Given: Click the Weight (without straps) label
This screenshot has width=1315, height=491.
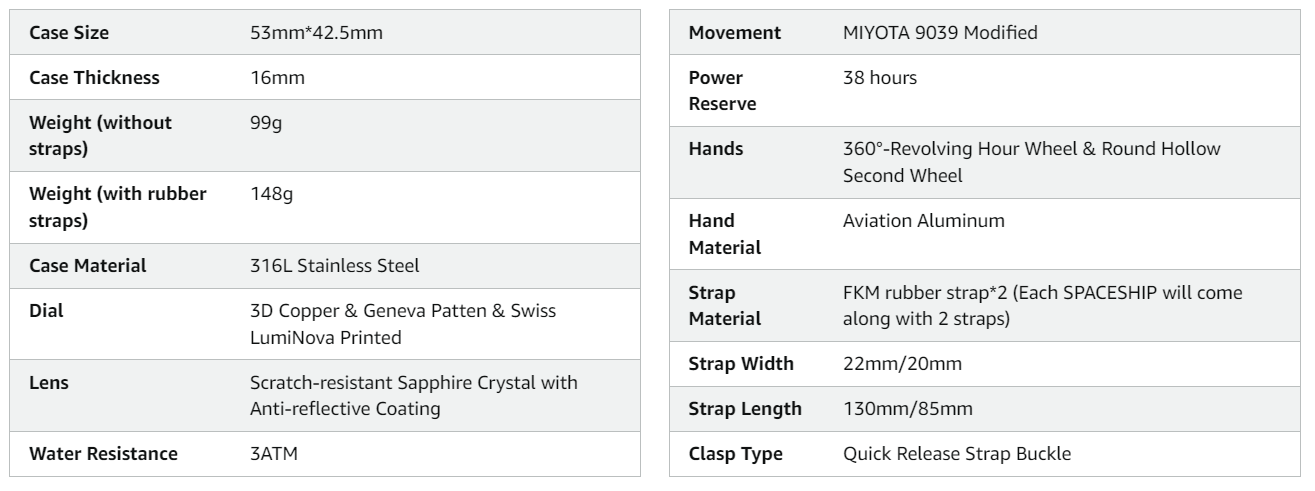Looking at the screenshot, I should point(100,136).
